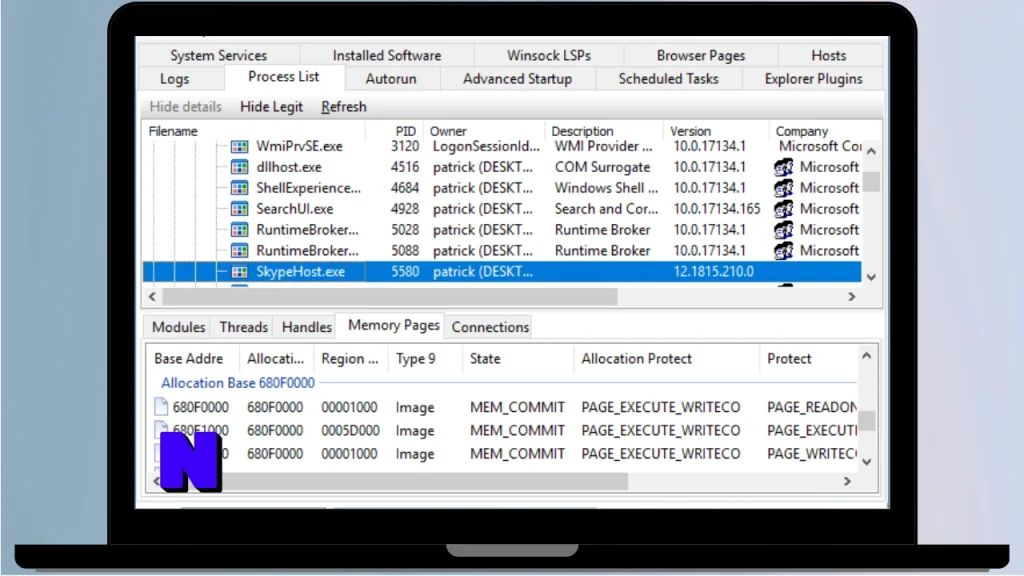Select the Process List tab

283,77
